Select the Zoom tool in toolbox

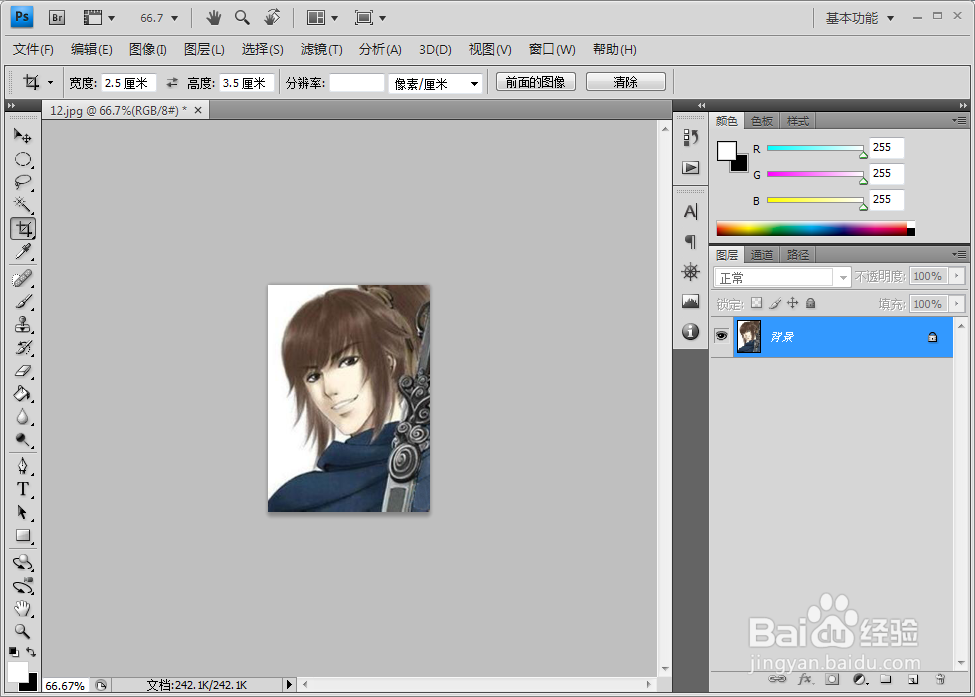click(23, 632)
